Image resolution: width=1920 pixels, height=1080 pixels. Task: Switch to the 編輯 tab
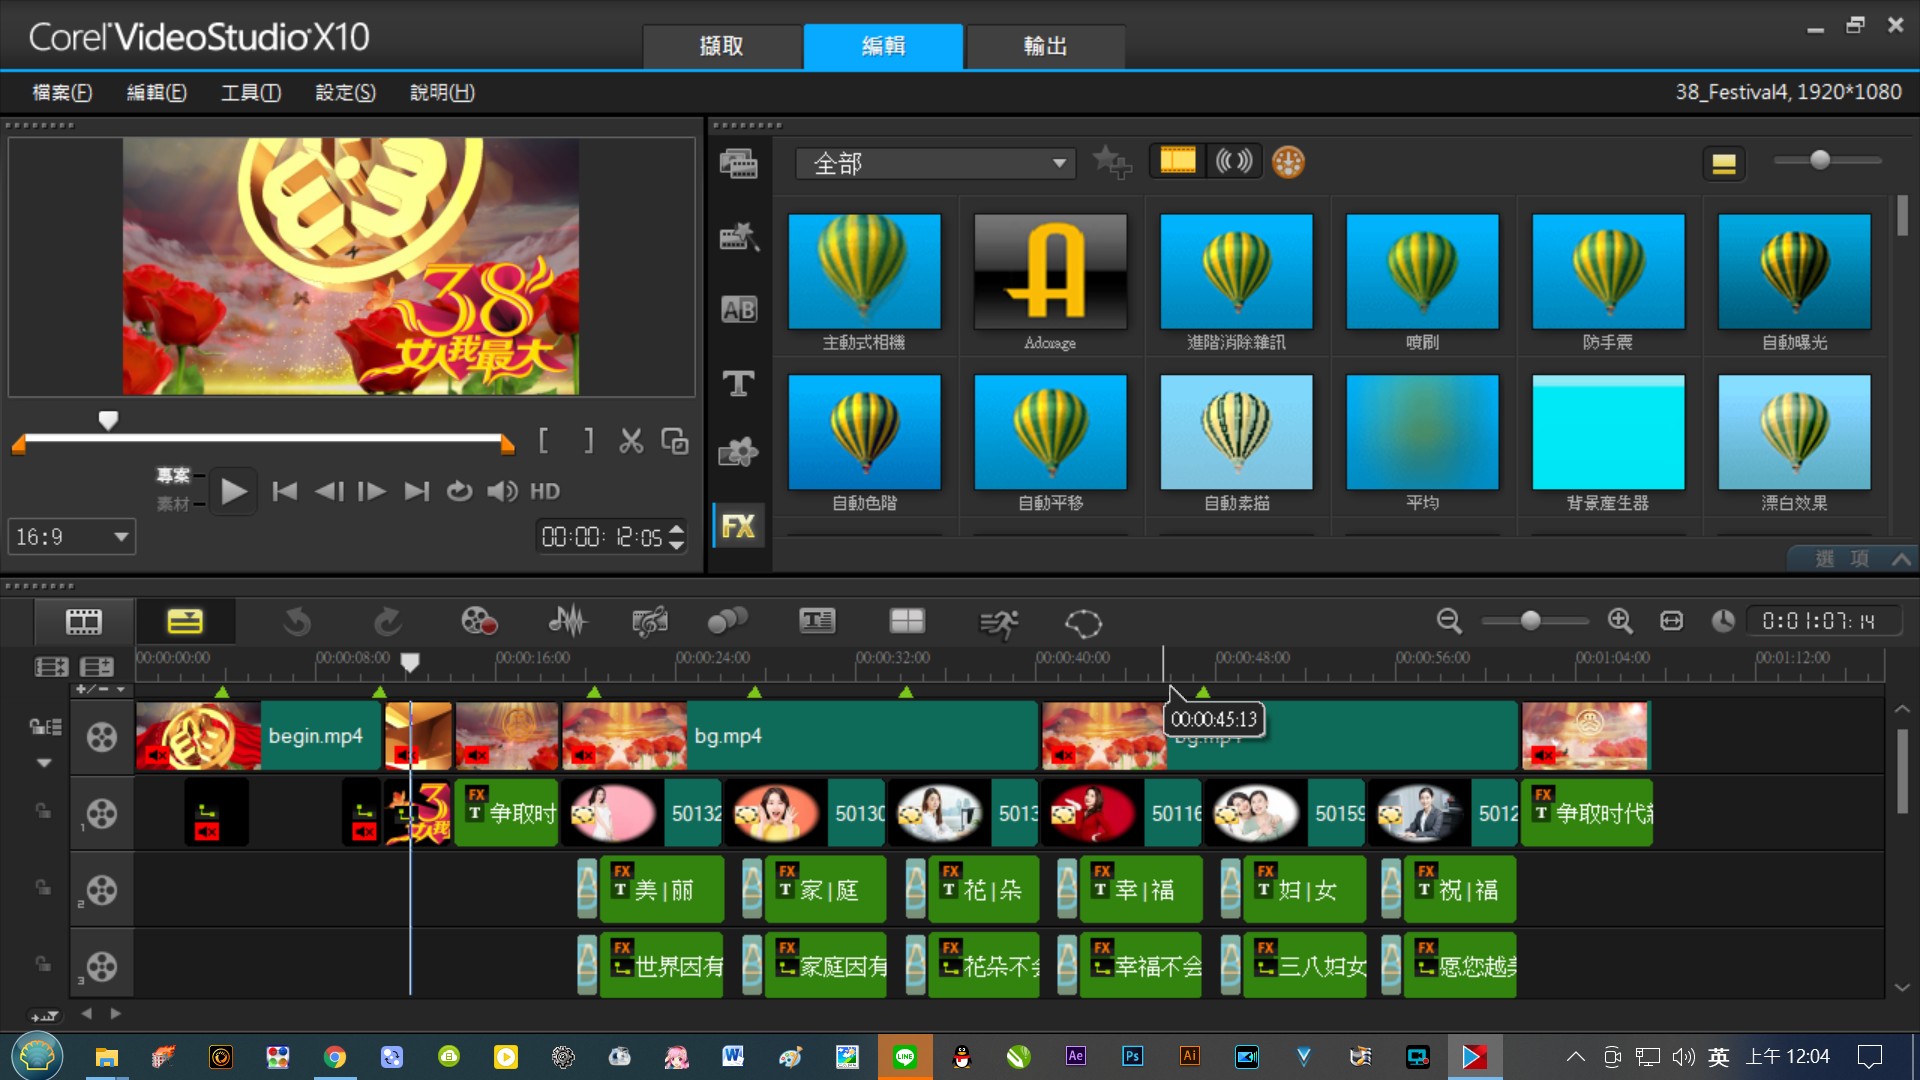pos(883,46)
